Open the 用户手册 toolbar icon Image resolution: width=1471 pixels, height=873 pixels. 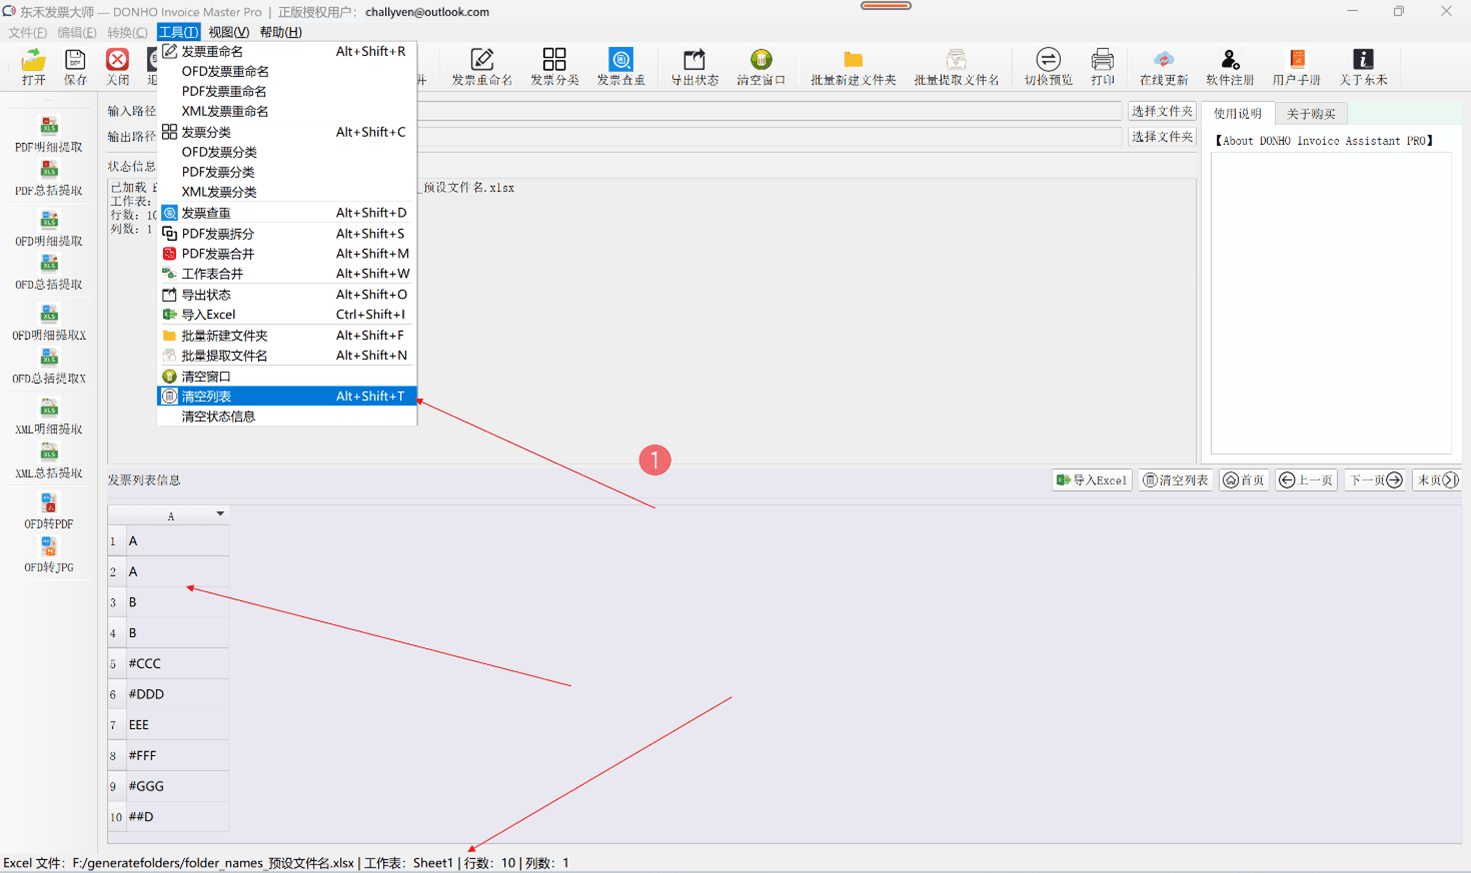(x=1296, y=66)
